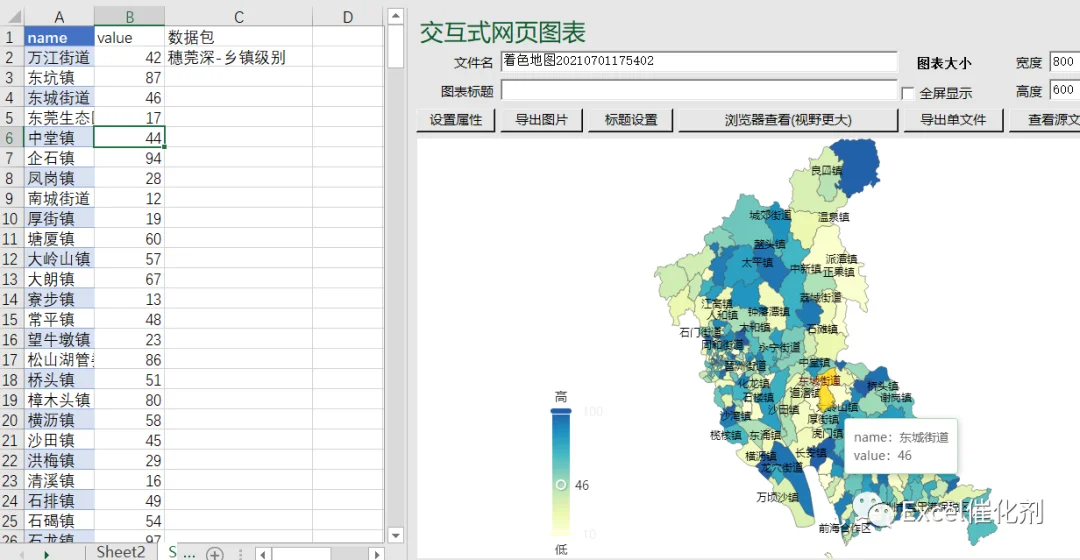Click the legend handle marker at 46
The width and height of the screenshot is (1080, 560).
click(x=561, y=485)
